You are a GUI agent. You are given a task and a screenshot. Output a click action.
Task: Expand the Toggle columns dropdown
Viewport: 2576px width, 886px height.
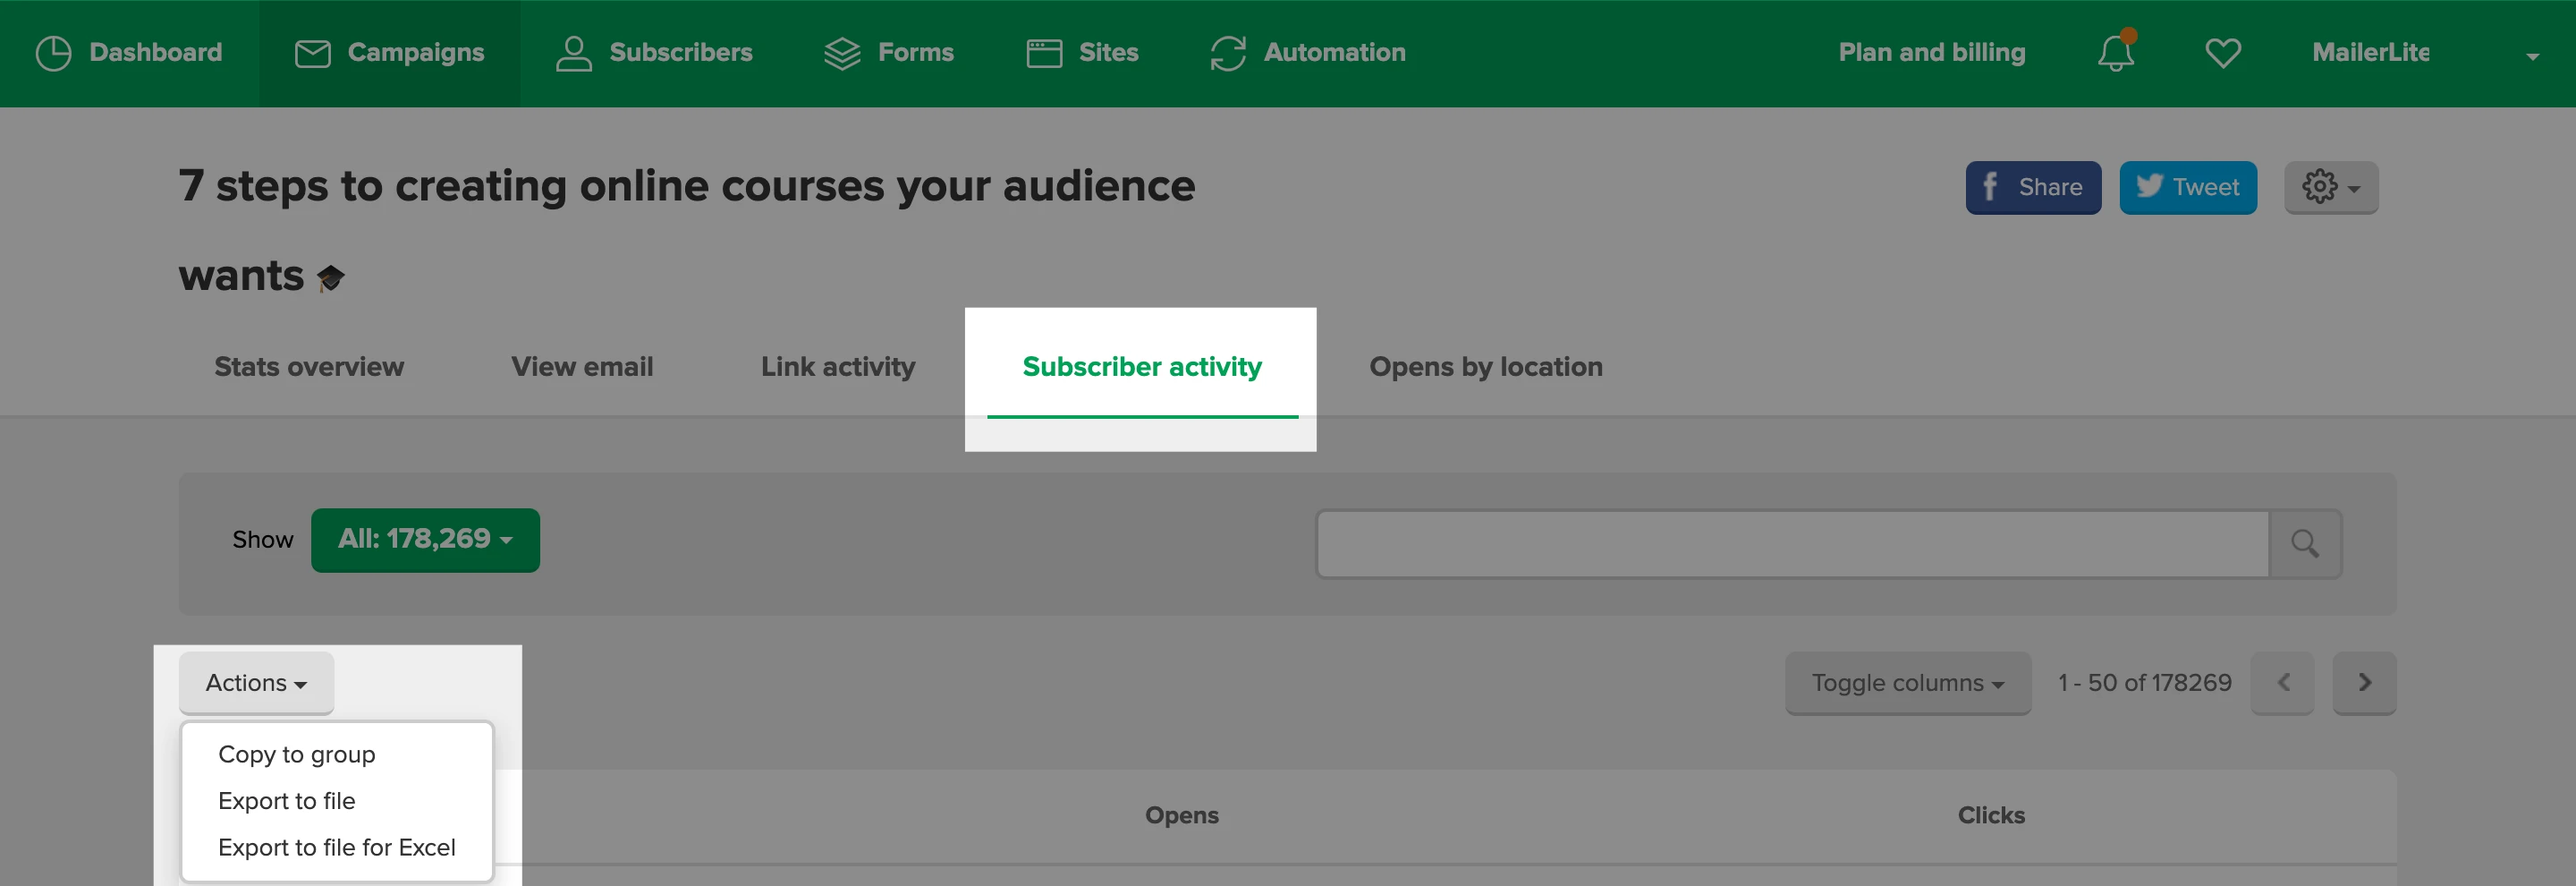(1907, 683)
